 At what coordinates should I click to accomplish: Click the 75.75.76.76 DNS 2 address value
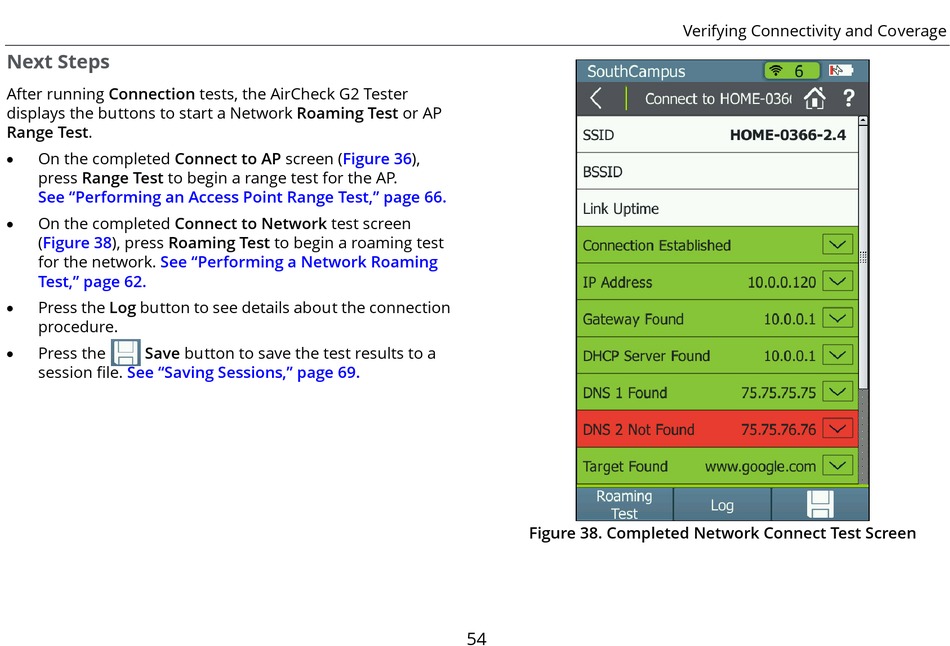[x=779, y=430]
